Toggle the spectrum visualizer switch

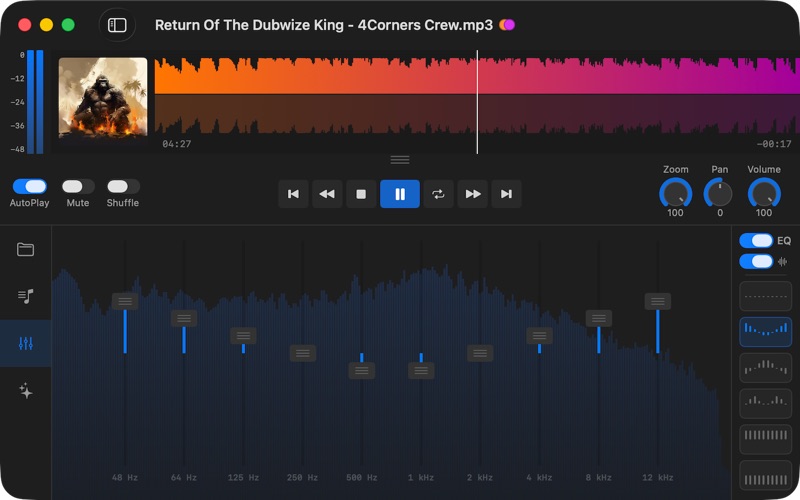coord(756,261)
